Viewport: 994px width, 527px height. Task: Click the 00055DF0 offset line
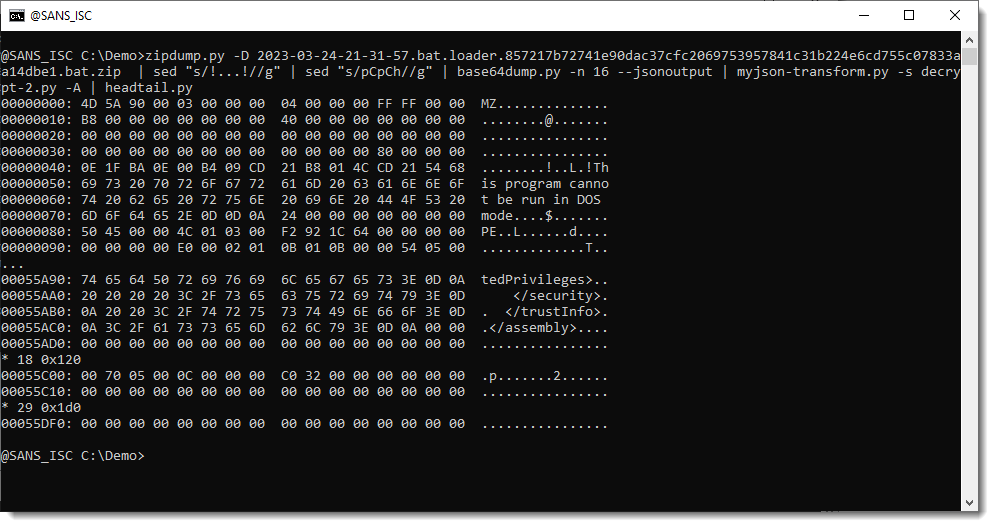(x=232, y=424)
